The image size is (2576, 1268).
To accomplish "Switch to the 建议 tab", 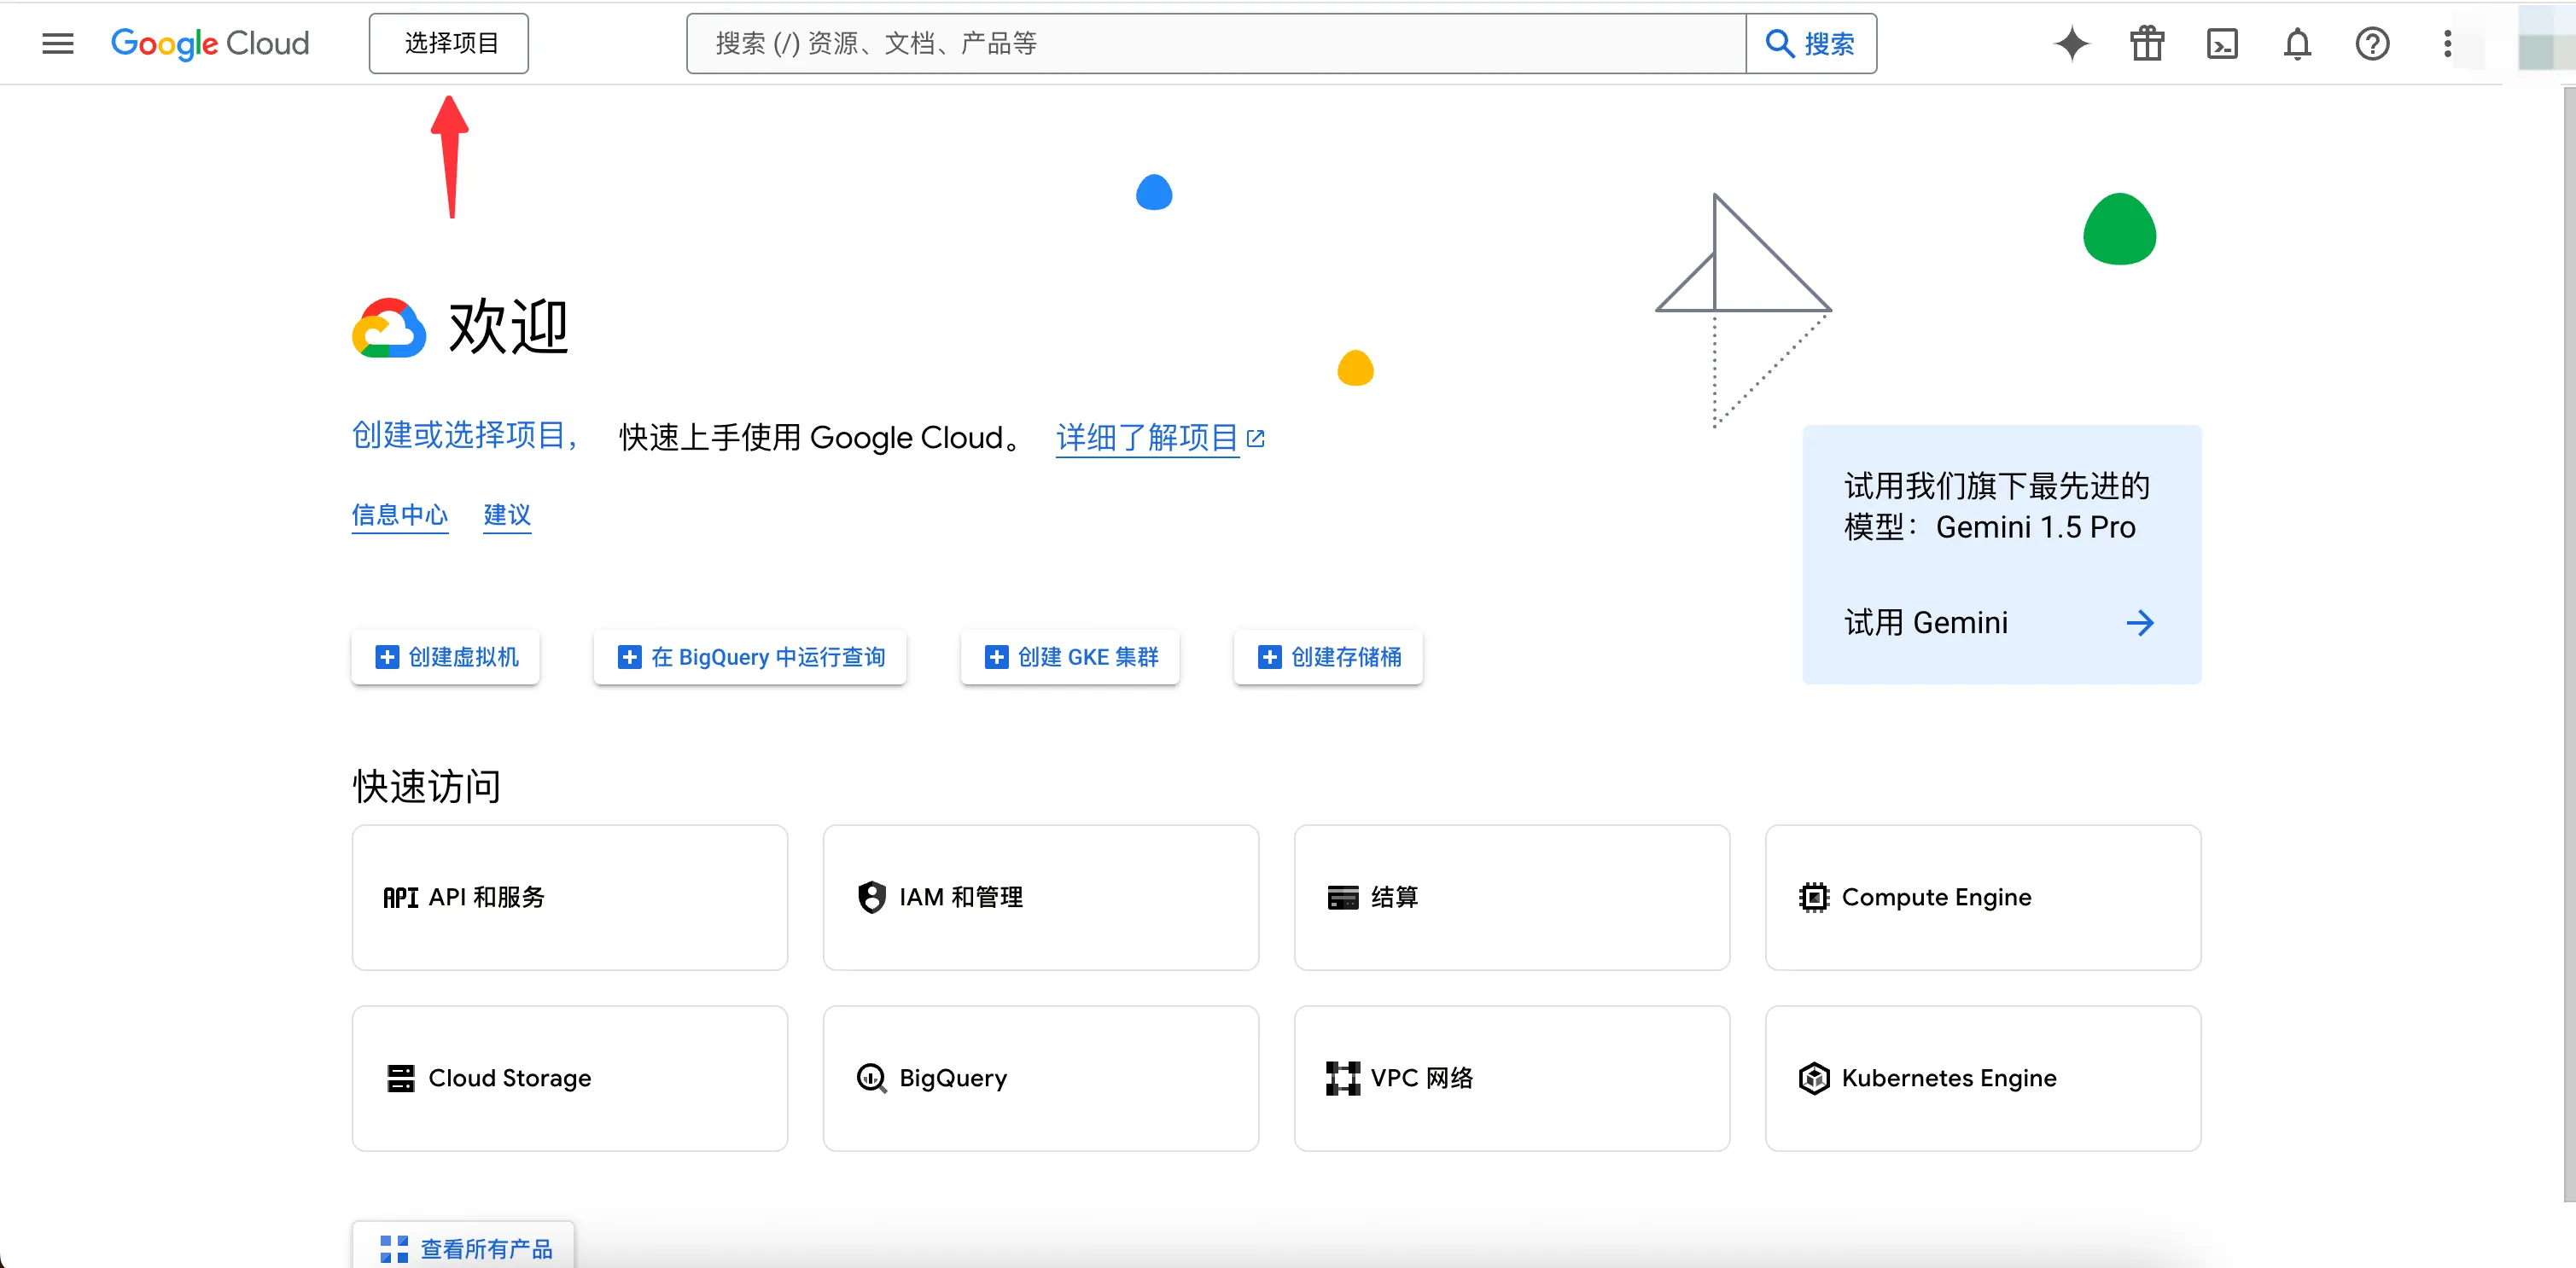I will tap(507, 515).
